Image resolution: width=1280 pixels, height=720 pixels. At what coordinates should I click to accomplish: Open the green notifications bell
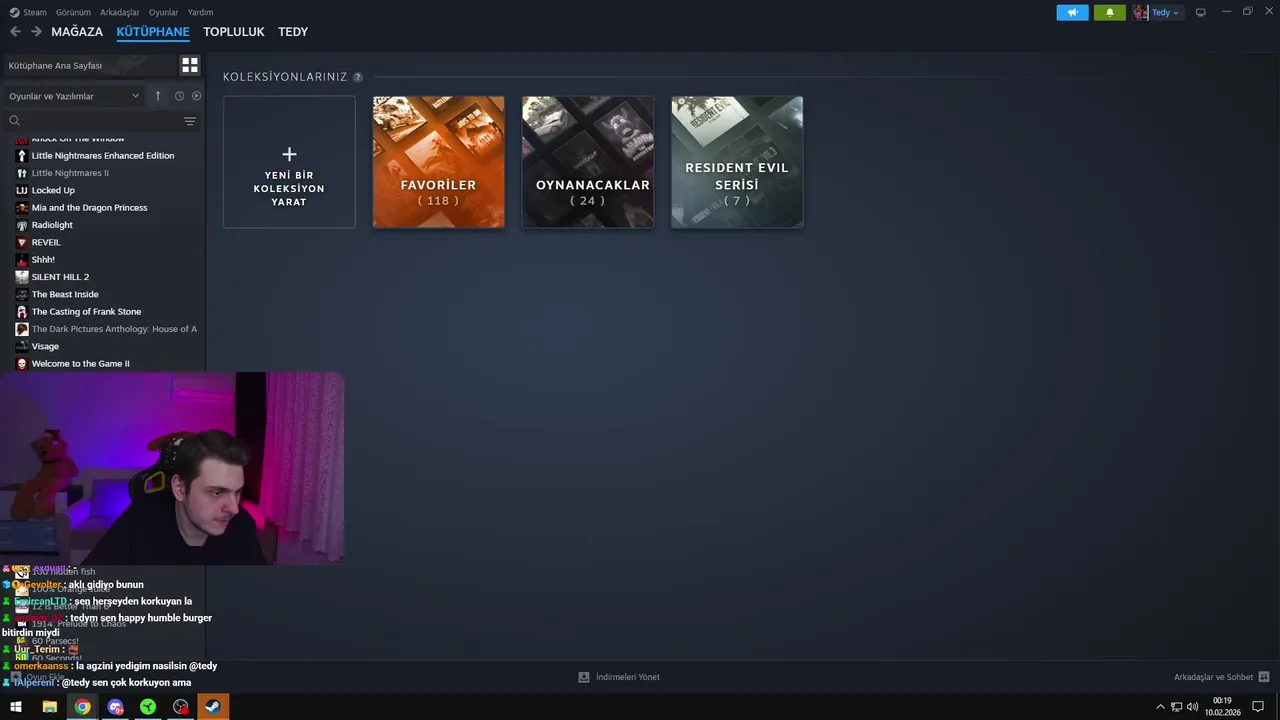[x=1109, y=12]
